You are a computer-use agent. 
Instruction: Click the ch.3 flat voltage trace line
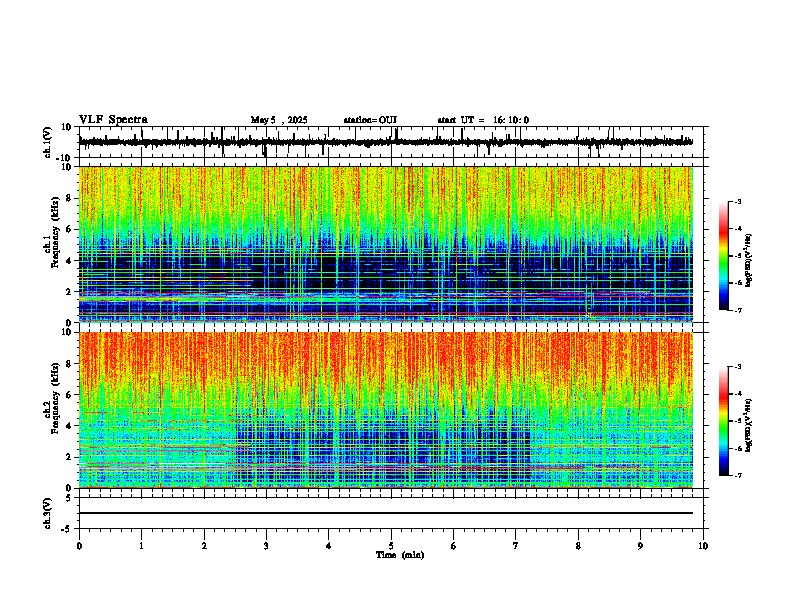tap(385, 513)
